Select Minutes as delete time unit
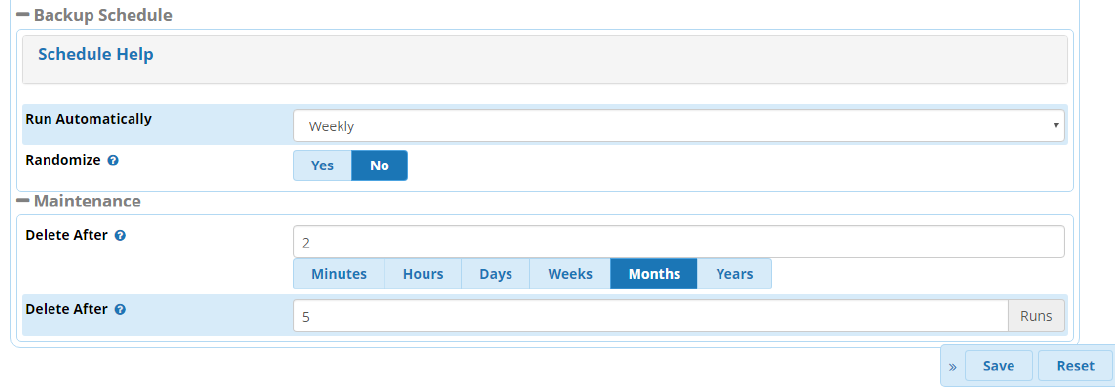 pos(338,274)
